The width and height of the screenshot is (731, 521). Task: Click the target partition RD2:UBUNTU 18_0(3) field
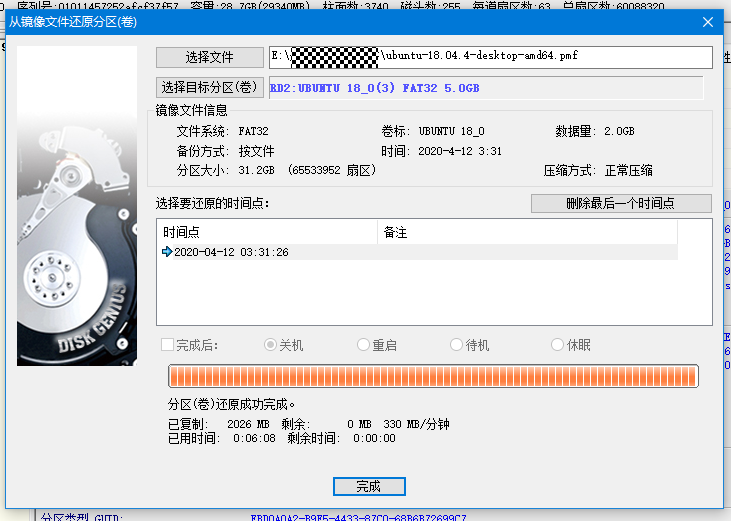[x=486, y=88]
